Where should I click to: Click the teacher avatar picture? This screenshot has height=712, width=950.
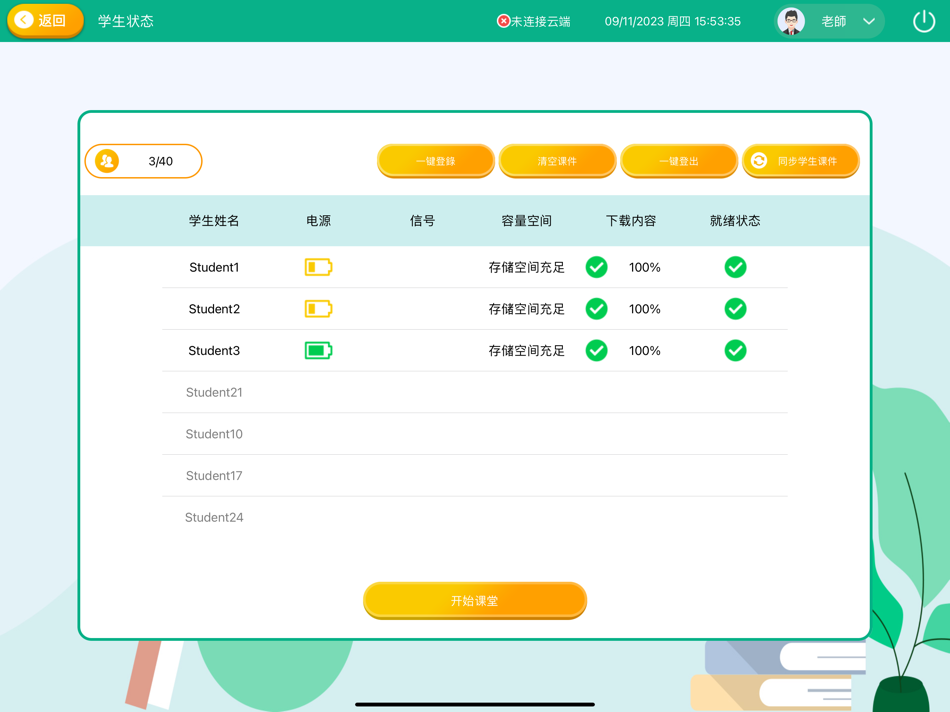791,21
